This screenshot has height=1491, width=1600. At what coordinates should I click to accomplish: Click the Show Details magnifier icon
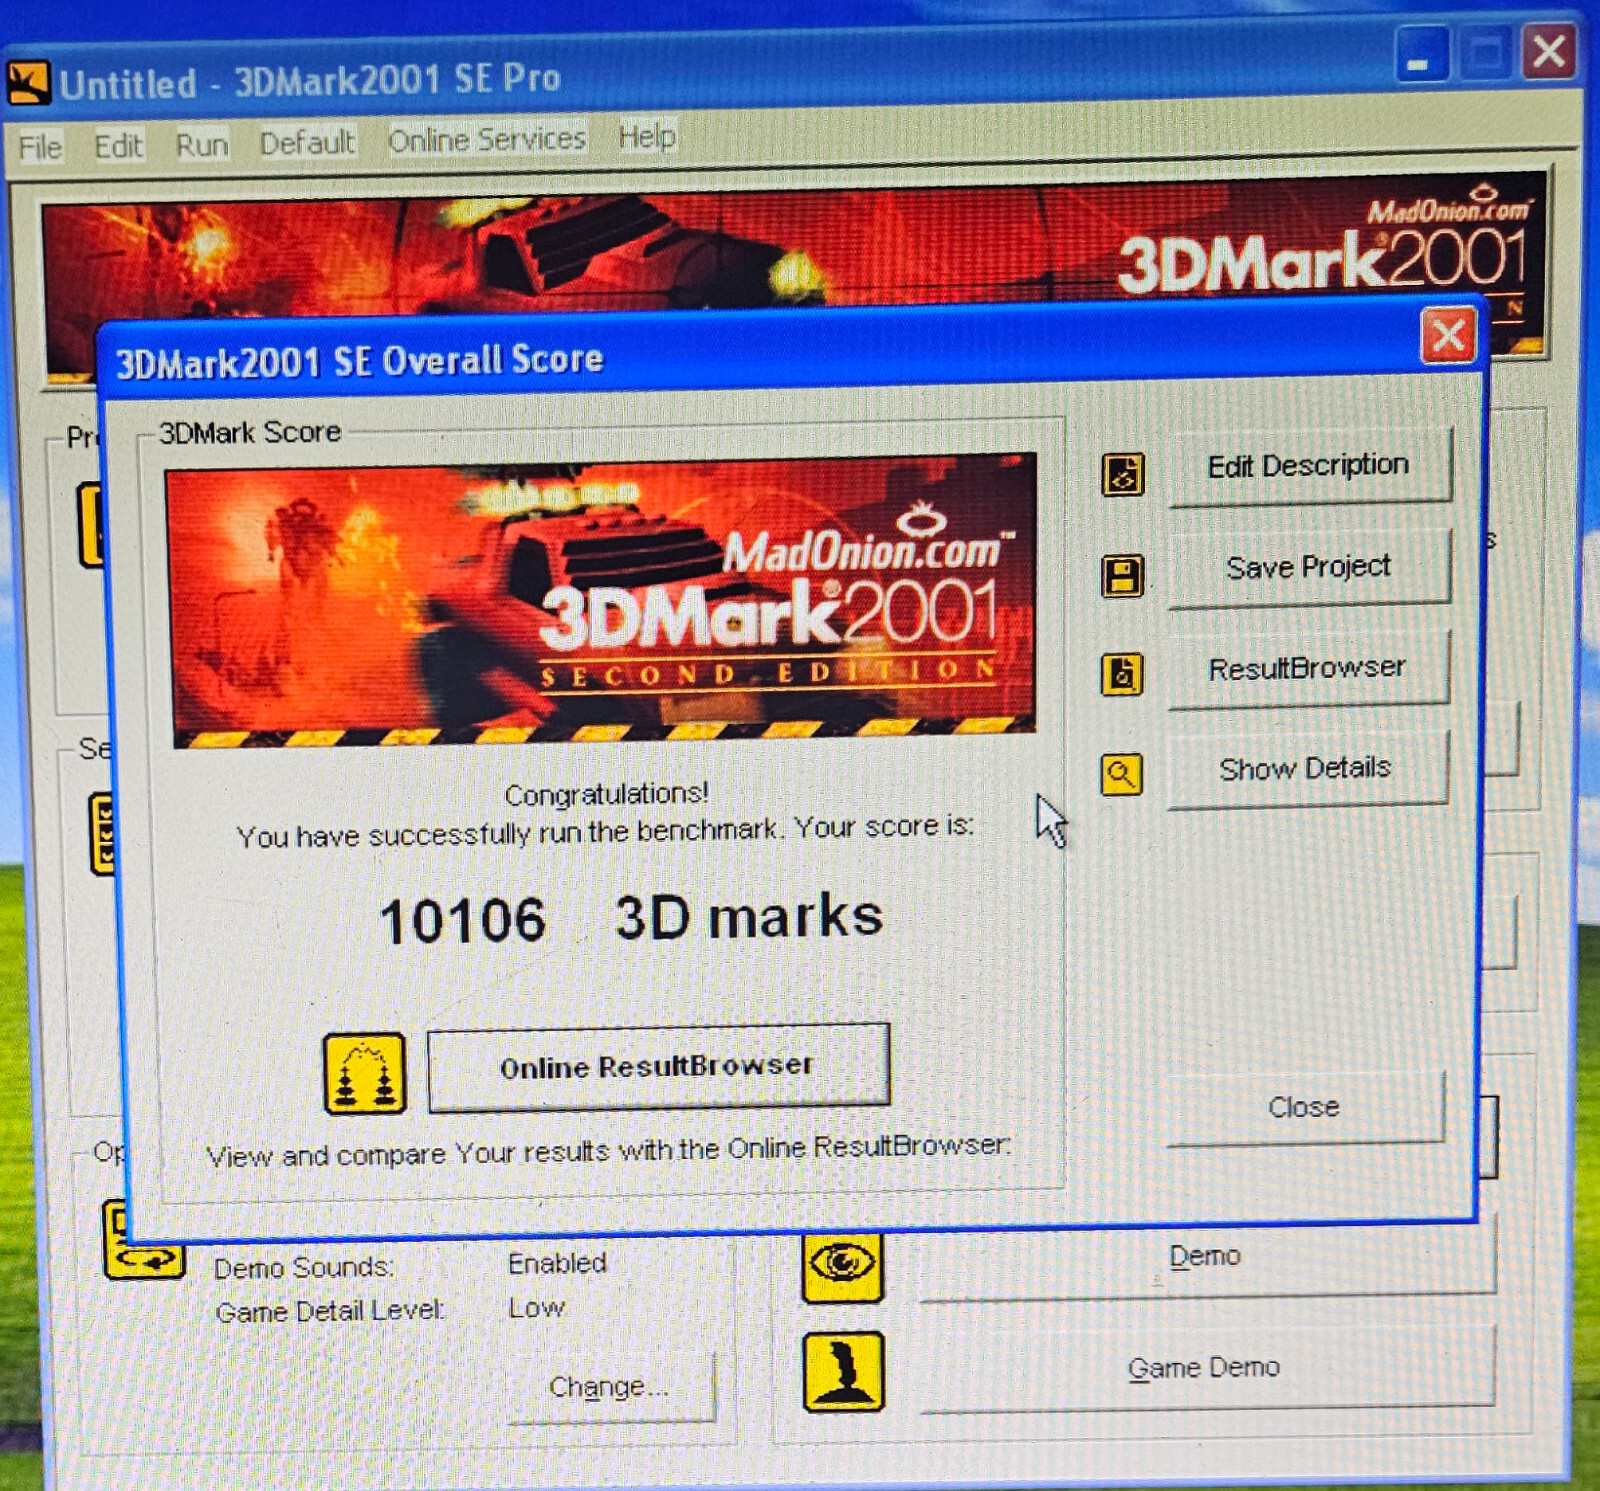(1121, 774)
